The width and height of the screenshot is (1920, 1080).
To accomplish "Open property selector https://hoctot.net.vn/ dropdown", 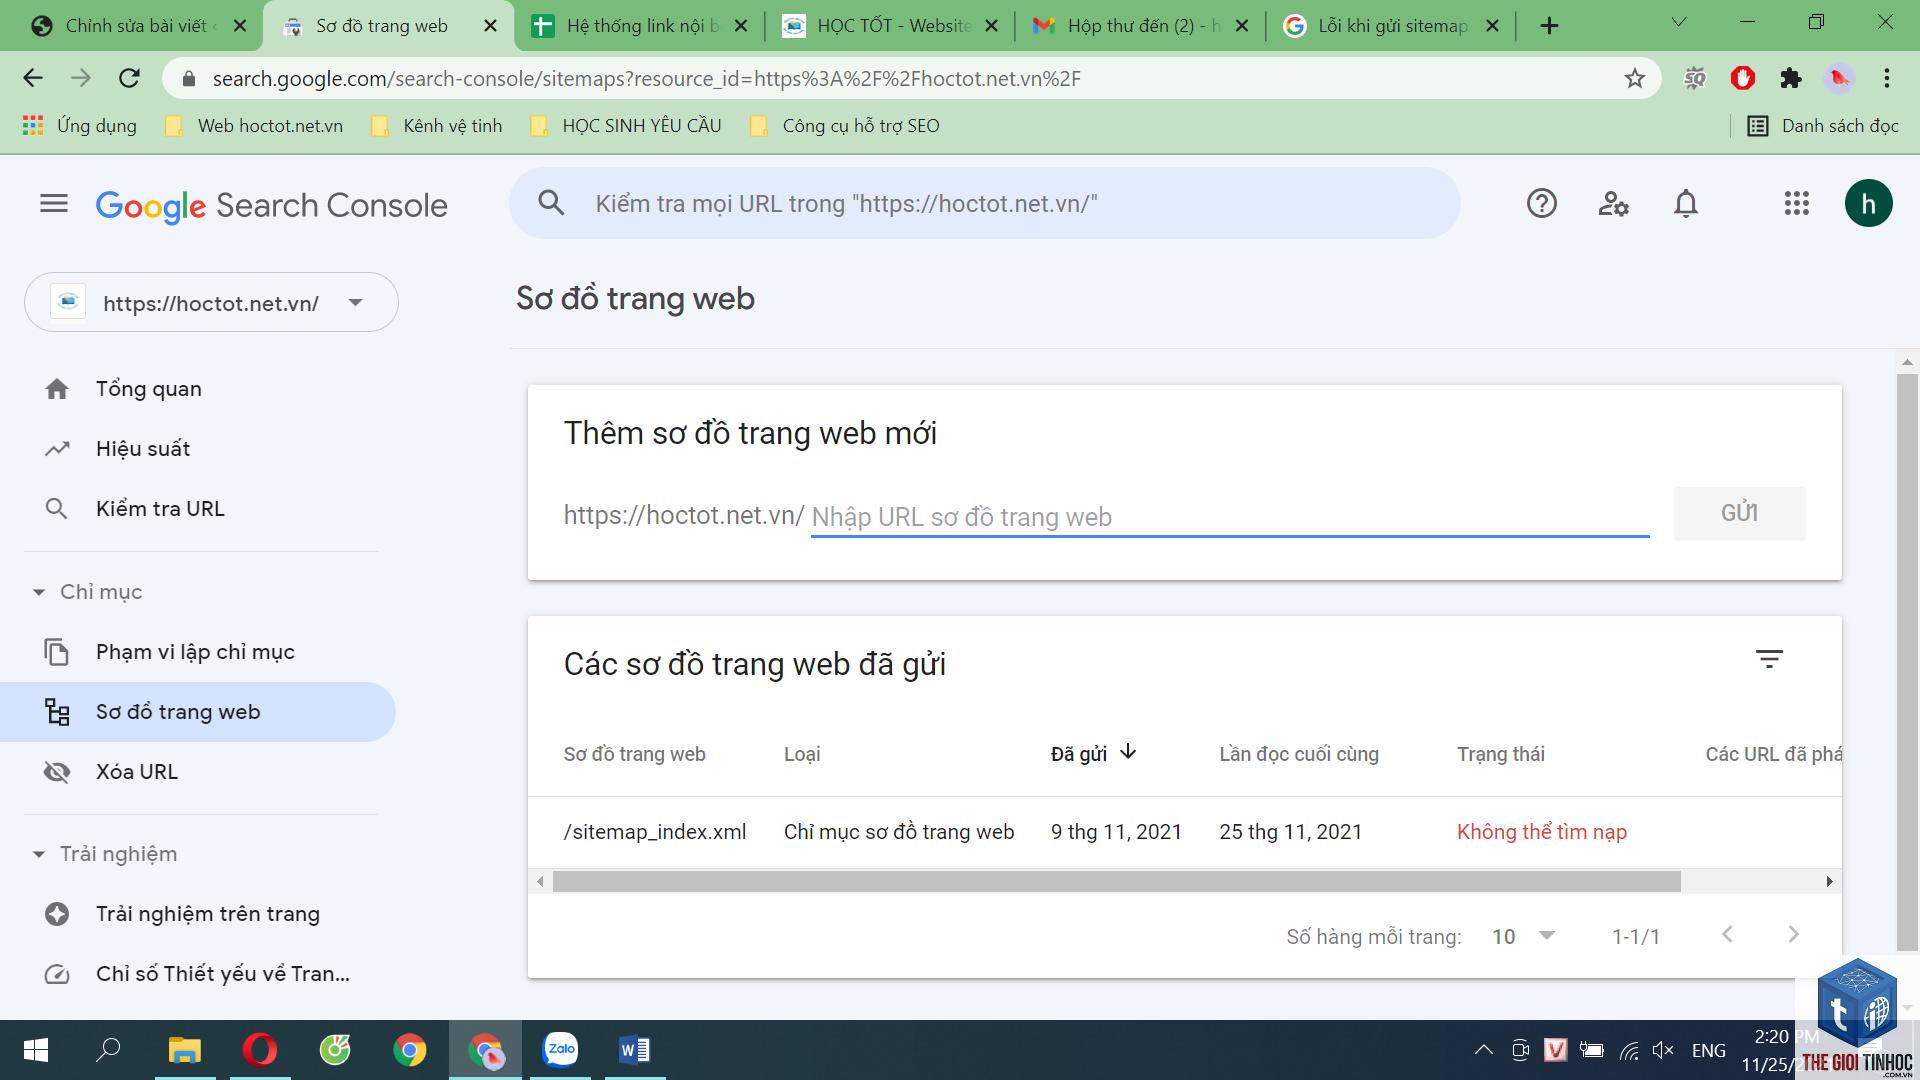I will click(x=211, y=302).
